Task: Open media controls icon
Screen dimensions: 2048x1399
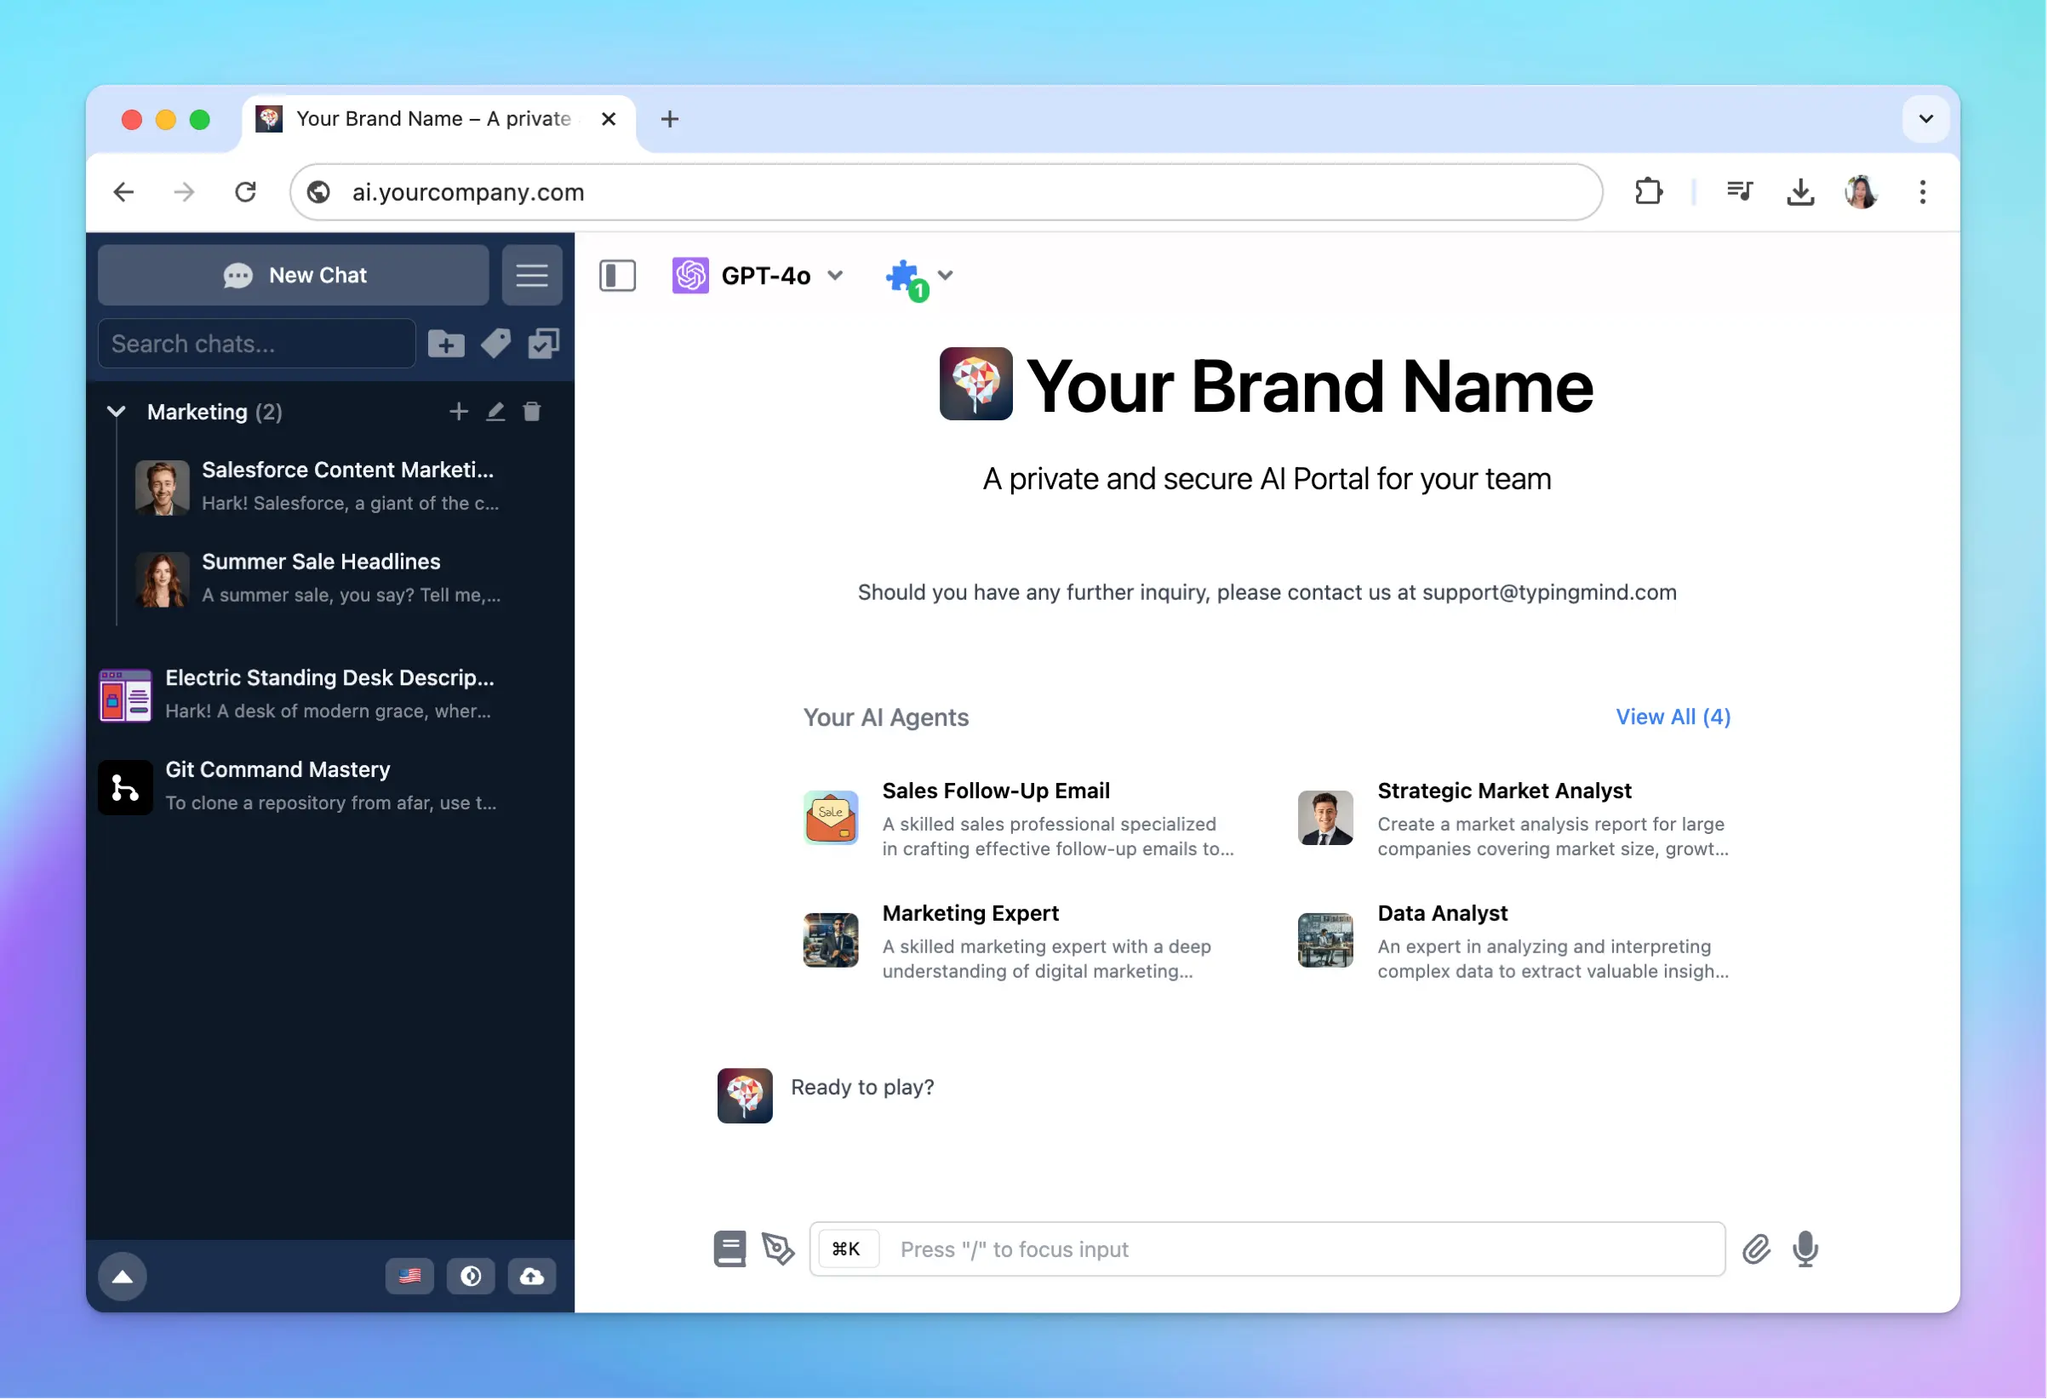Action: point(1740,191)
